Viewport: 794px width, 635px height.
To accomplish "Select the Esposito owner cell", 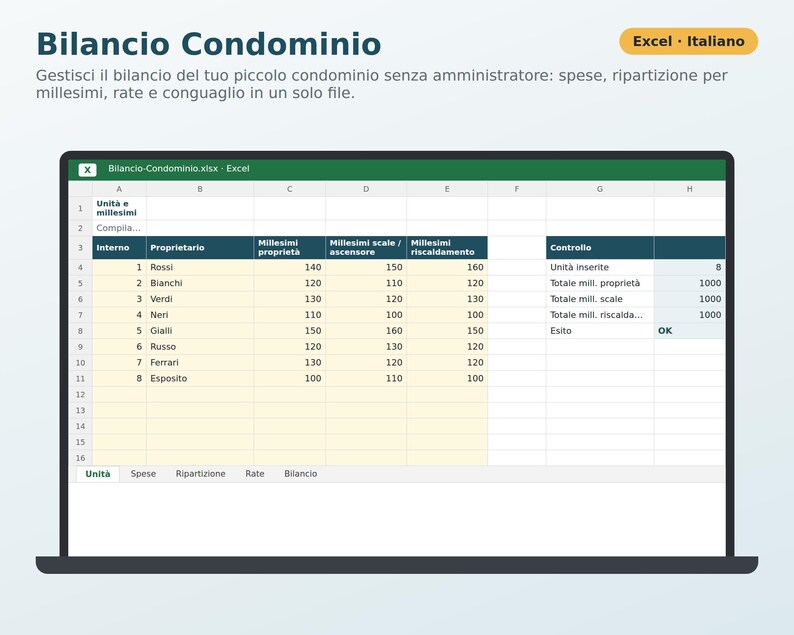I will (x=200, y=378).
